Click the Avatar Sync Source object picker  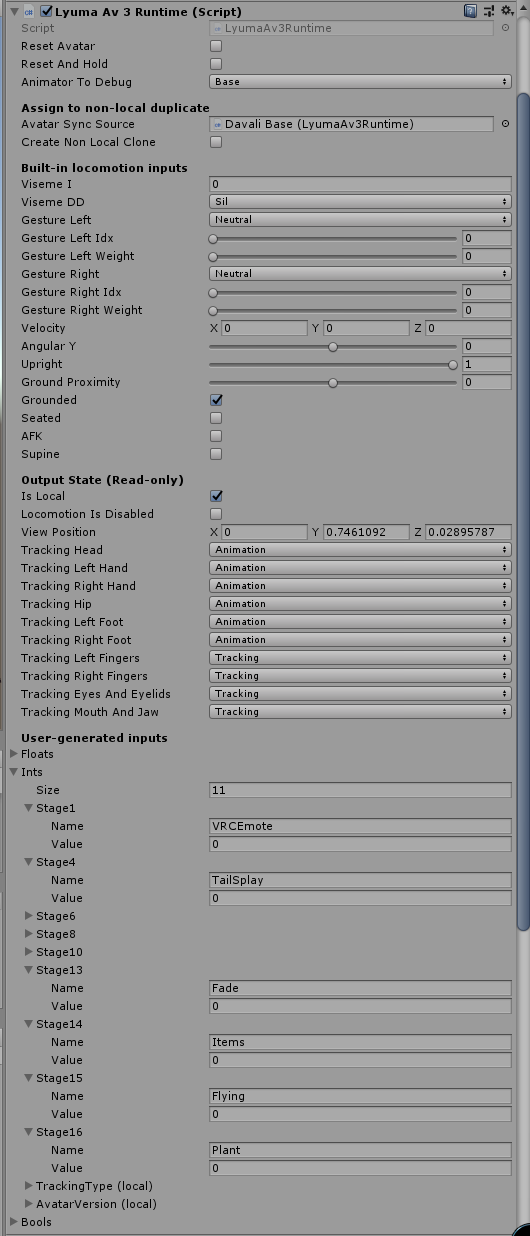[x=505, y=124]
